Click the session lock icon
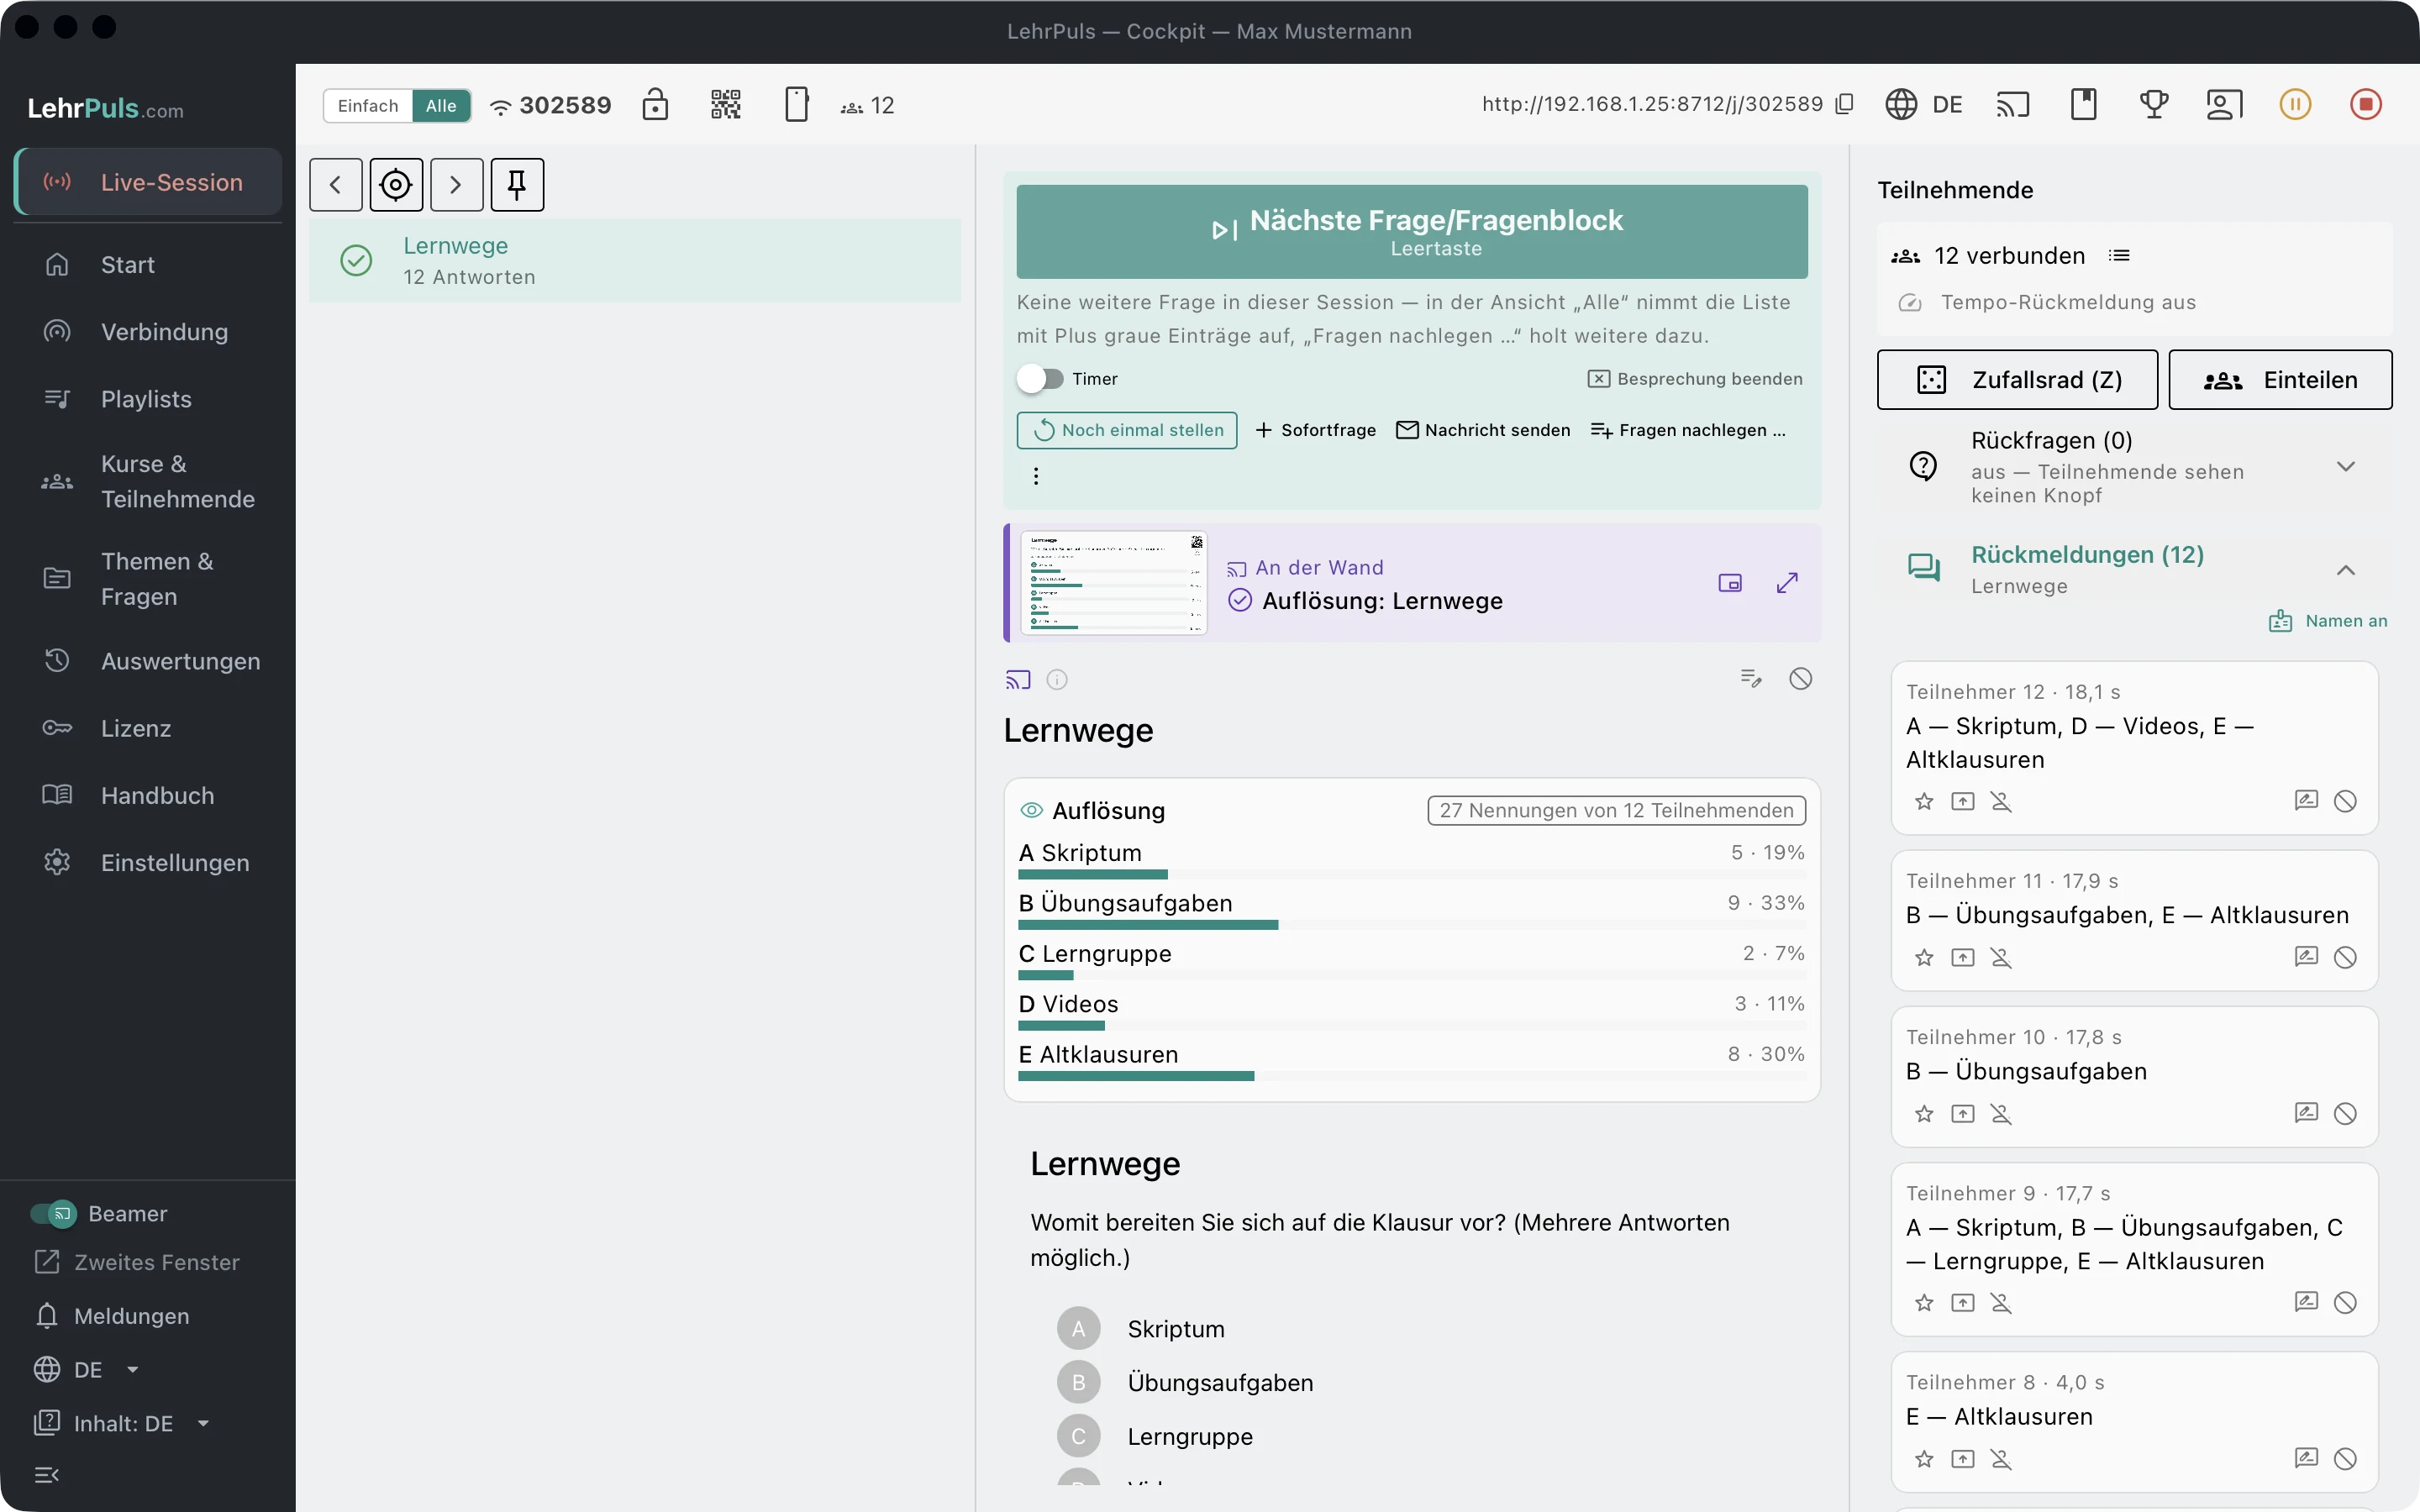This screenshot has height=1512, width=2420. click(x=655, y=104)
